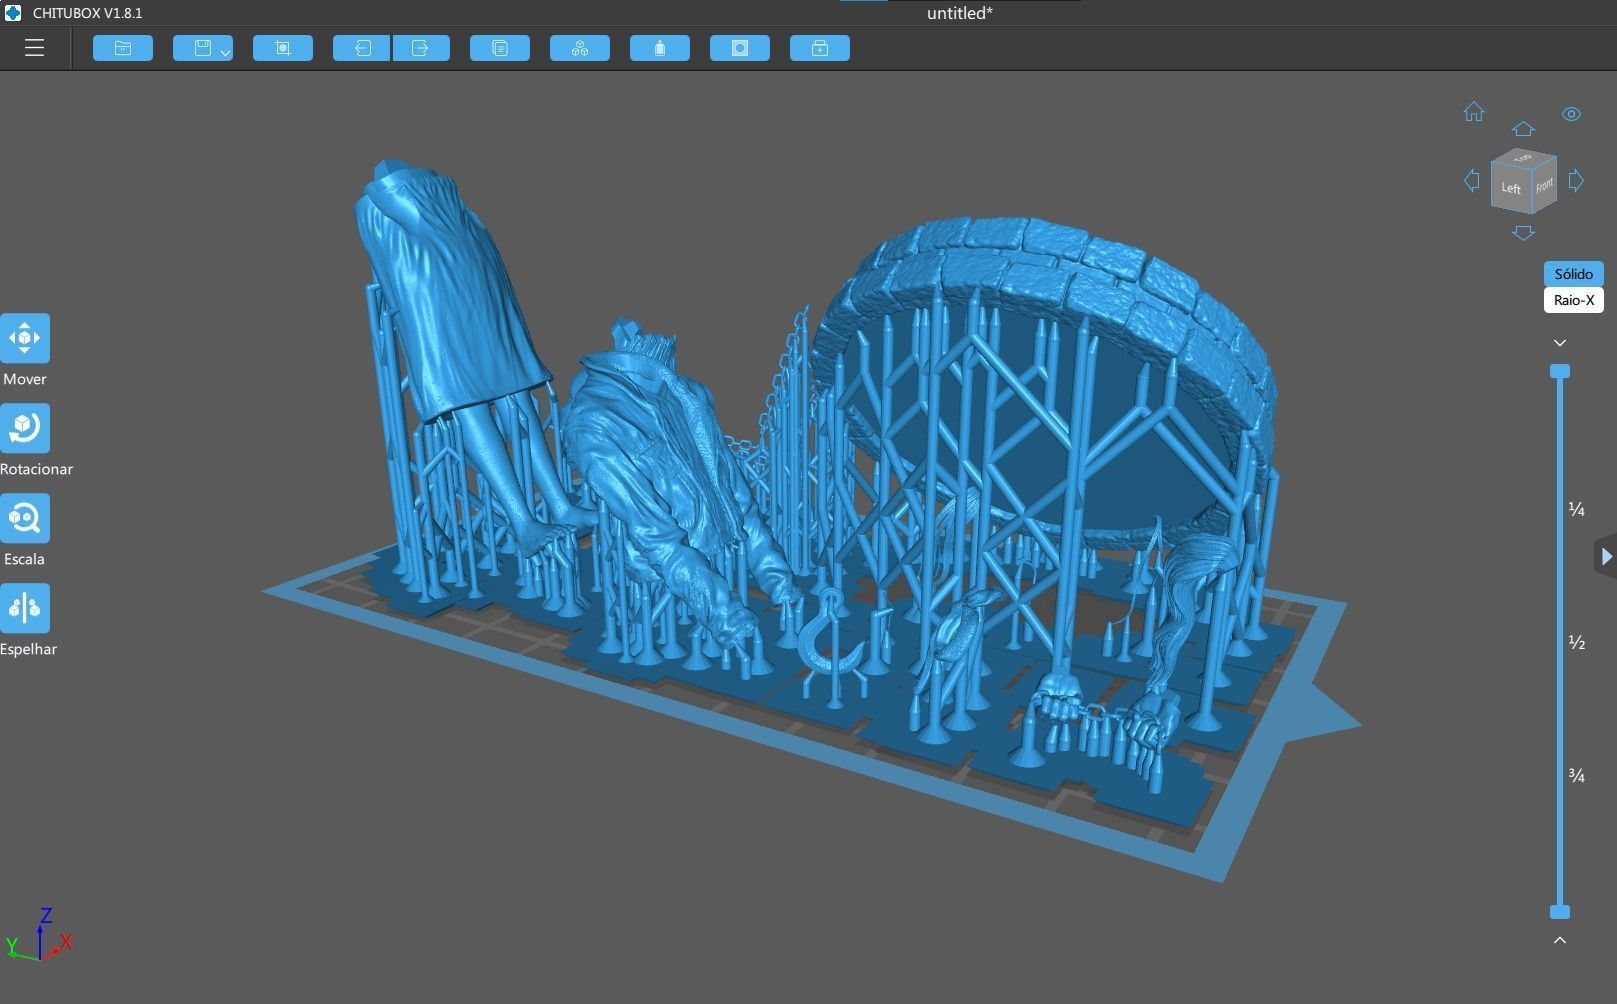This screenshot has width=1617, height=1004.
Task: Select the Escala tool
Action: (25, 518)
